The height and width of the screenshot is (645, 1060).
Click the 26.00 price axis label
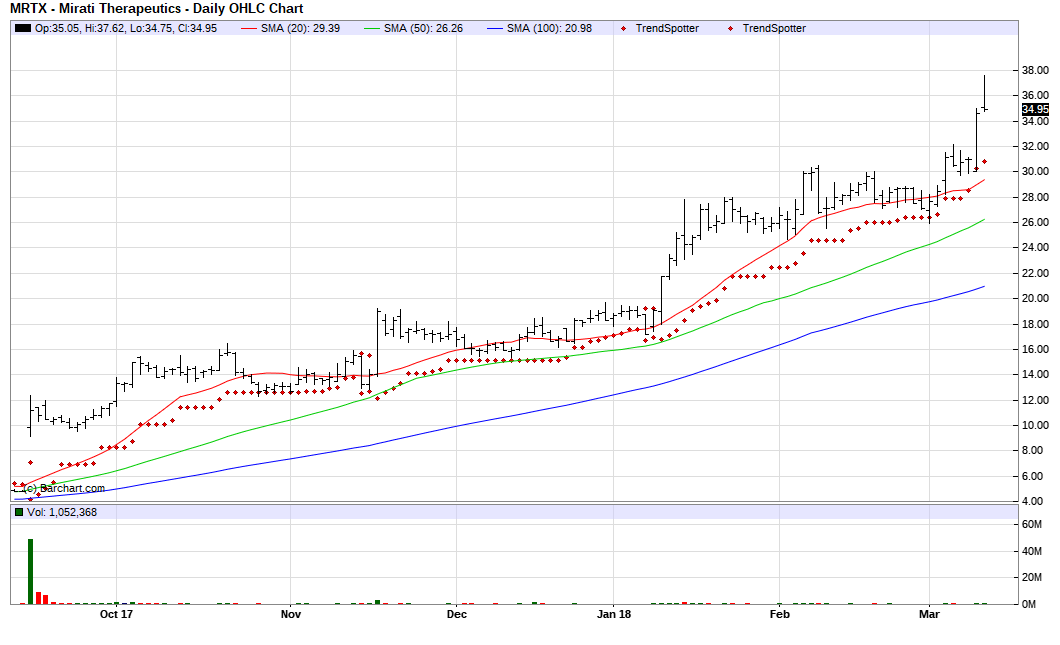click(x=1035, y=222)
